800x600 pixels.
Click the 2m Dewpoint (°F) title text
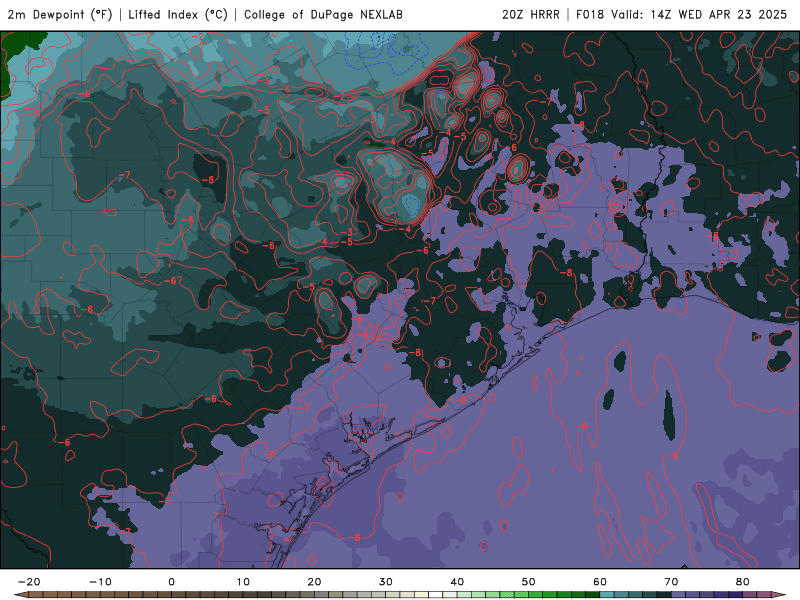pos(60,14)
